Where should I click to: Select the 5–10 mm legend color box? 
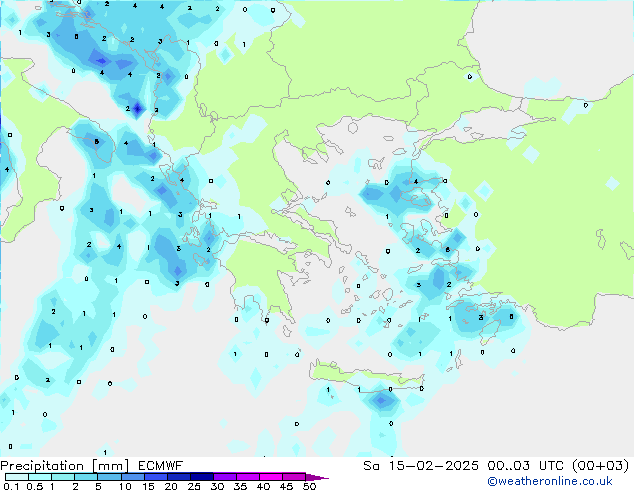(110, 476)
